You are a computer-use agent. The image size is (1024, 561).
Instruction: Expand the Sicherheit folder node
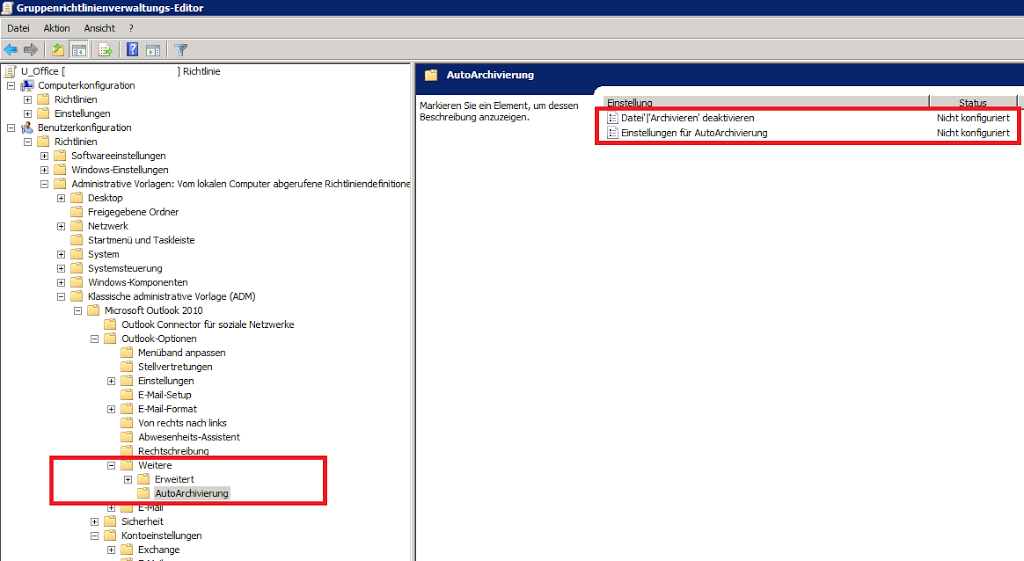point(95,522)
